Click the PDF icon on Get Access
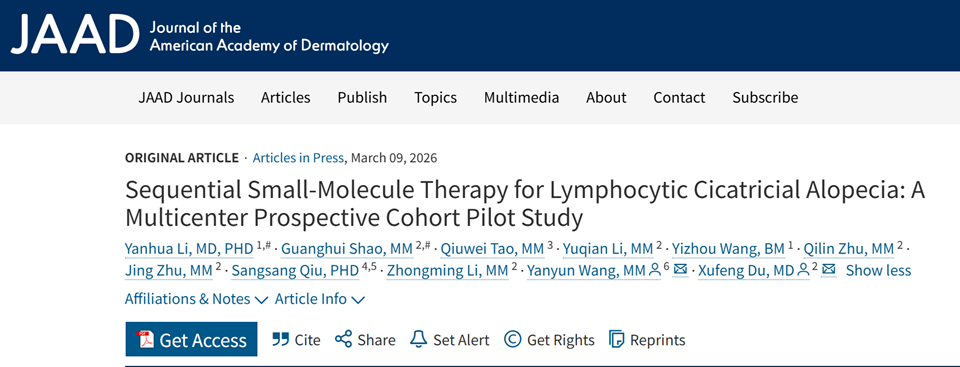 146,339
